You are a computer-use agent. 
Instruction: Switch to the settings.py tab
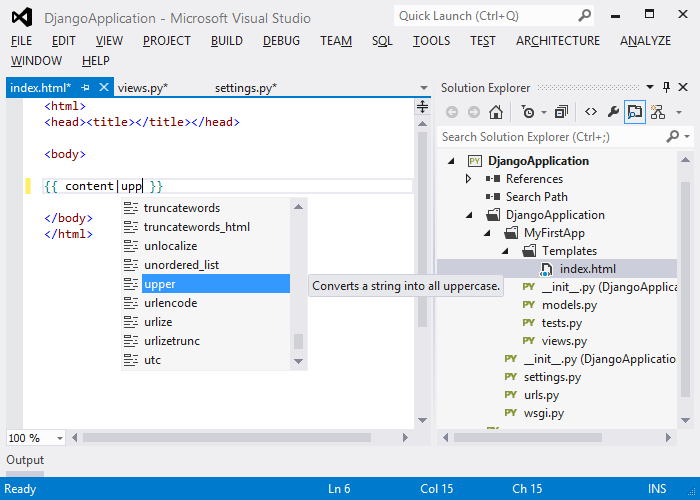(246, 88)
